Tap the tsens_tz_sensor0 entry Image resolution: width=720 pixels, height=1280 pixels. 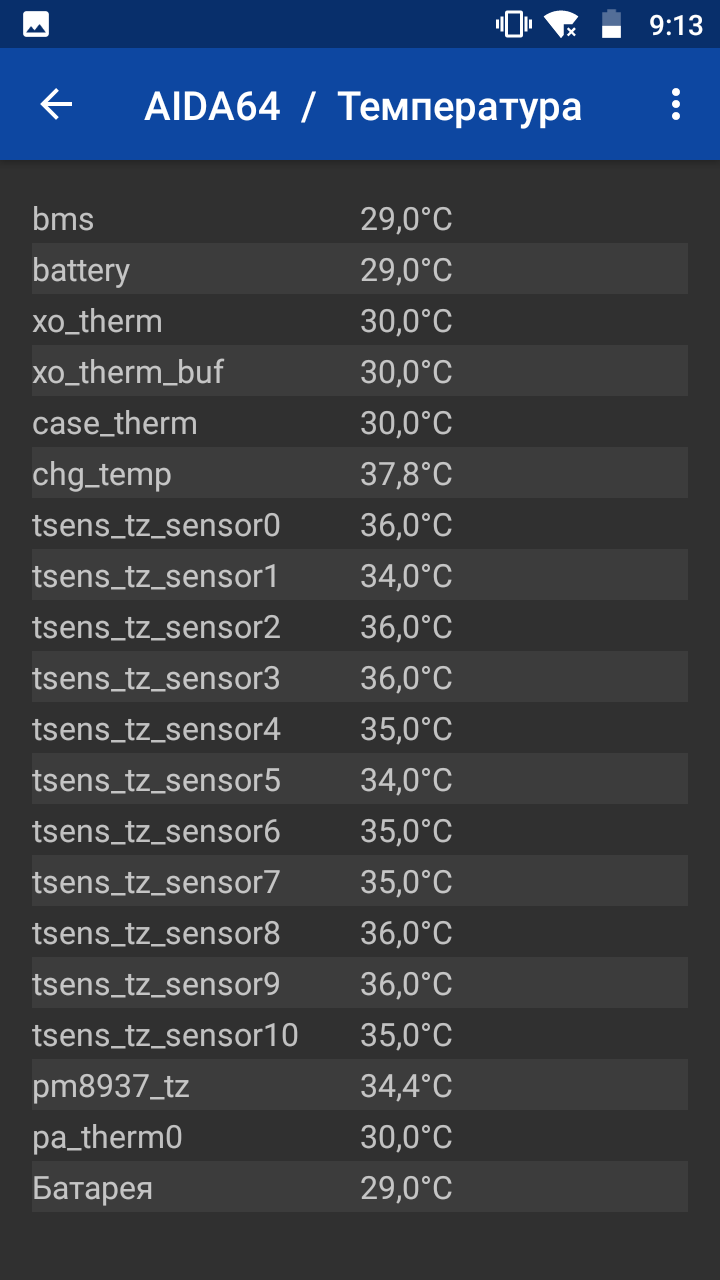[360, 524]
